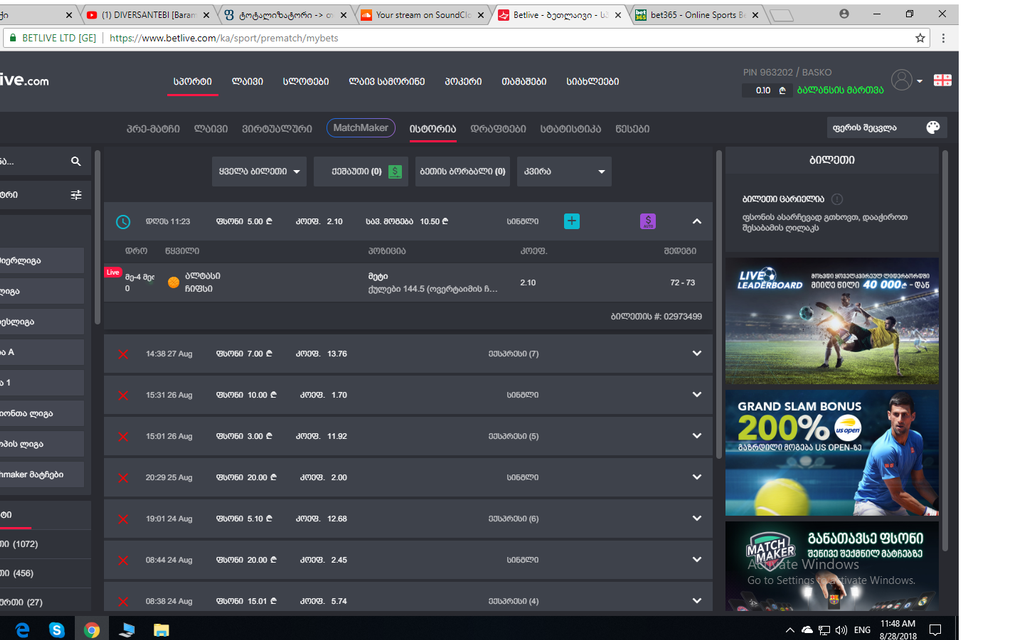Click the ბალანსის მართვა link

pos(840,90)
